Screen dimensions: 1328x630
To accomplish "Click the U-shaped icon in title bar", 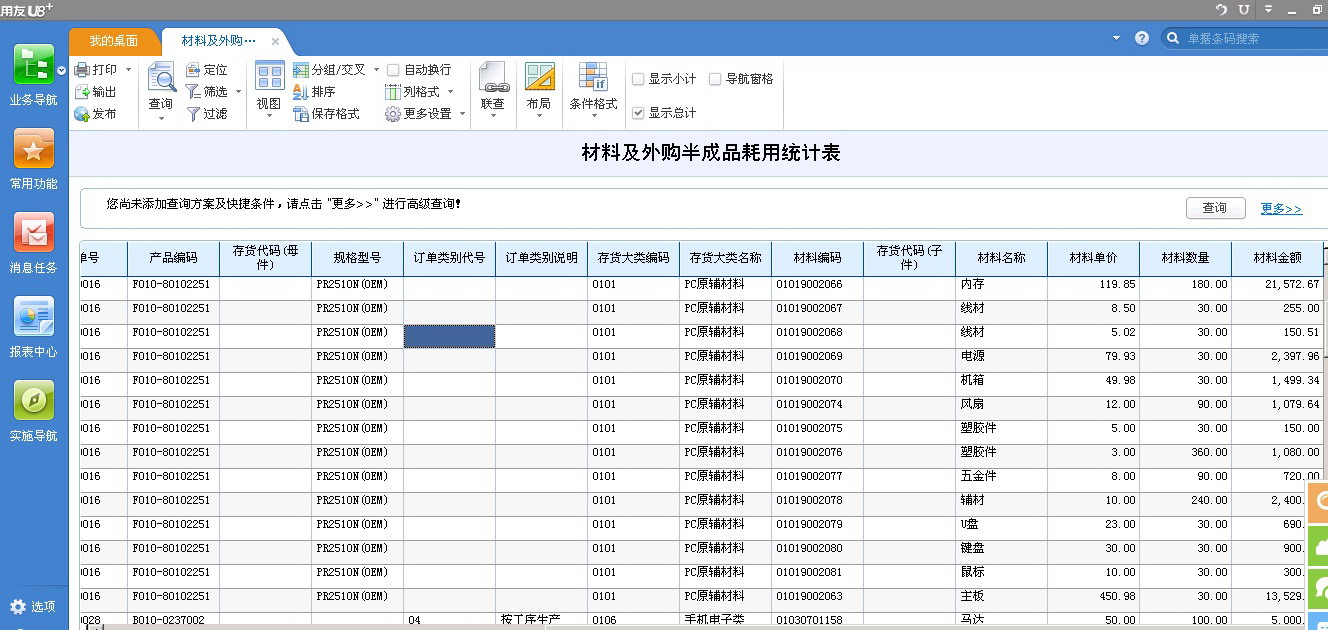I will point(1244,9).
